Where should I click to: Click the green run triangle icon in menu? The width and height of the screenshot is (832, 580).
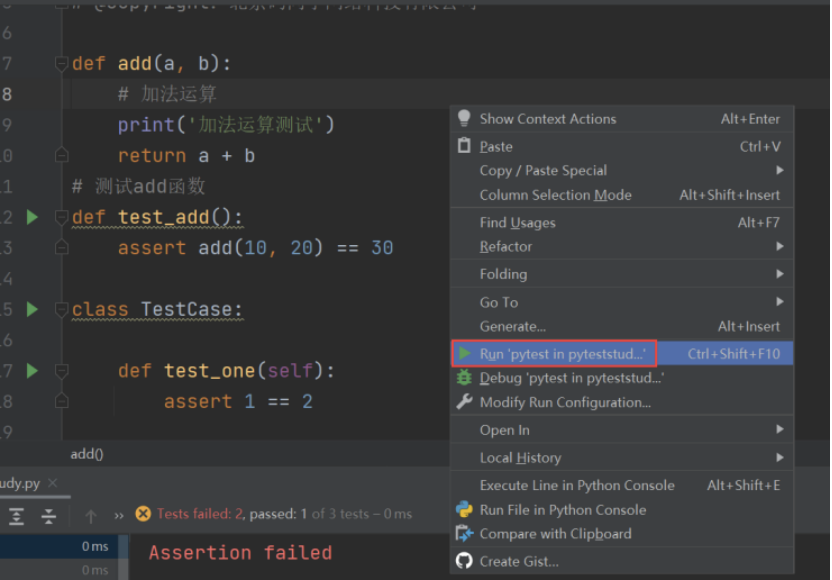pos(465,353)
